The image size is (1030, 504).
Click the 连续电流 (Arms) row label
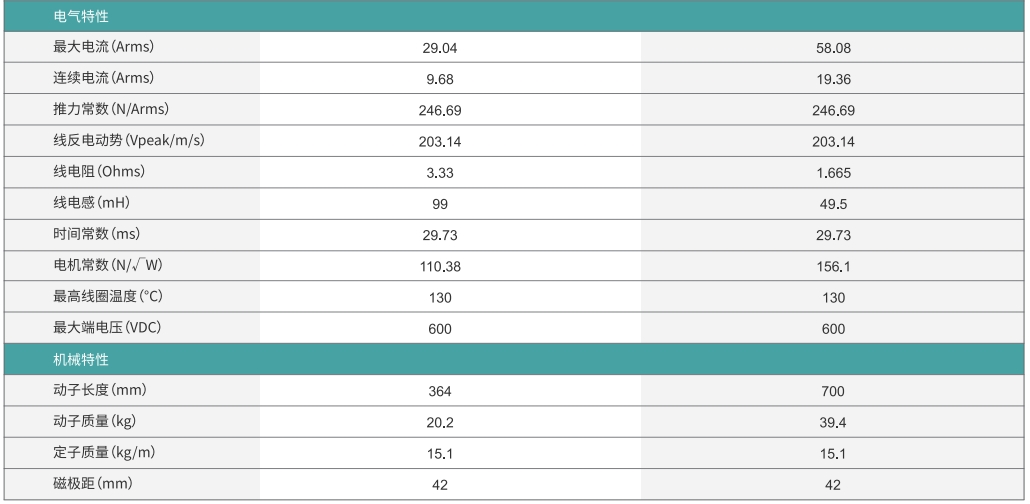[103, 78]
